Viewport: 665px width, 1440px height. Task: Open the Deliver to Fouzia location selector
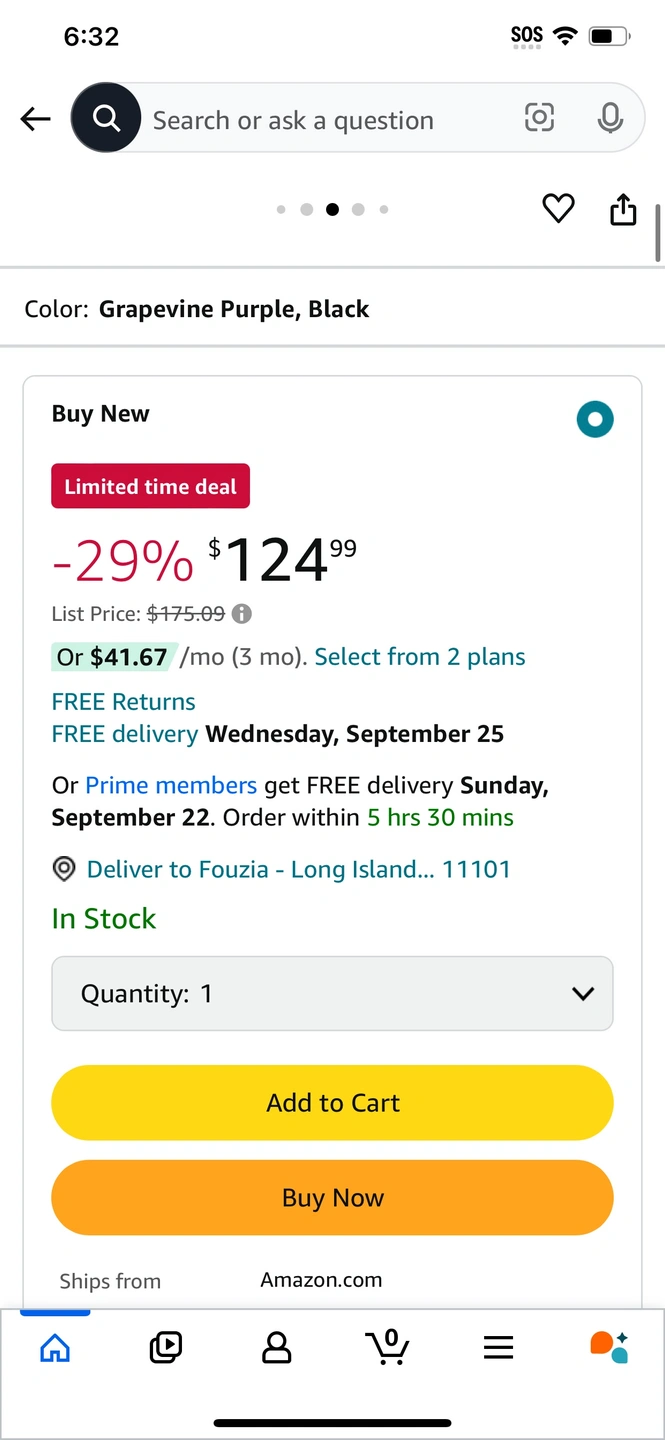(x=298, y=869)
